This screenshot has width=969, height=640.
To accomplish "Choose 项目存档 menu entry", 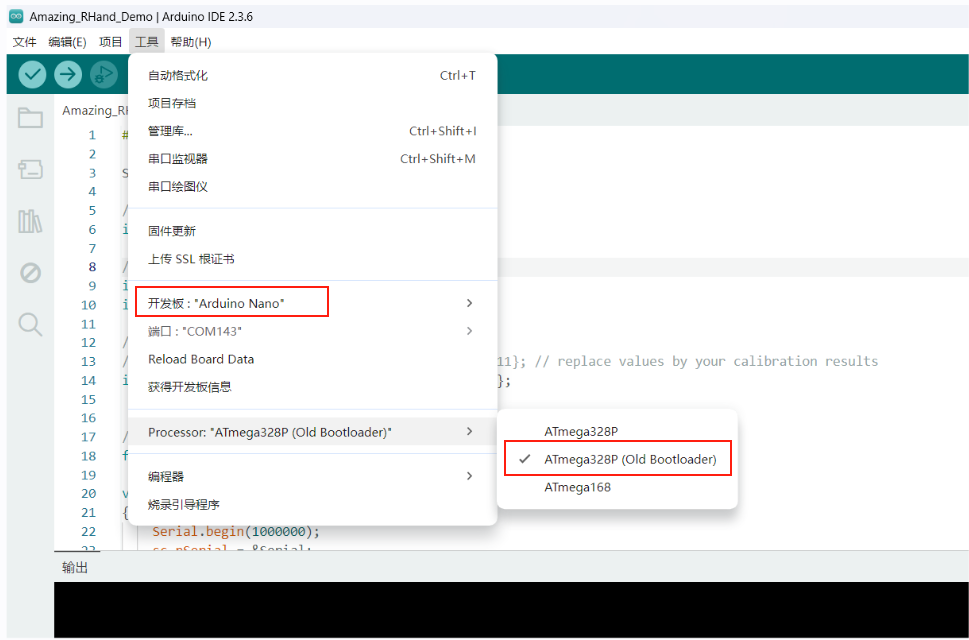I will pos(312,103).
